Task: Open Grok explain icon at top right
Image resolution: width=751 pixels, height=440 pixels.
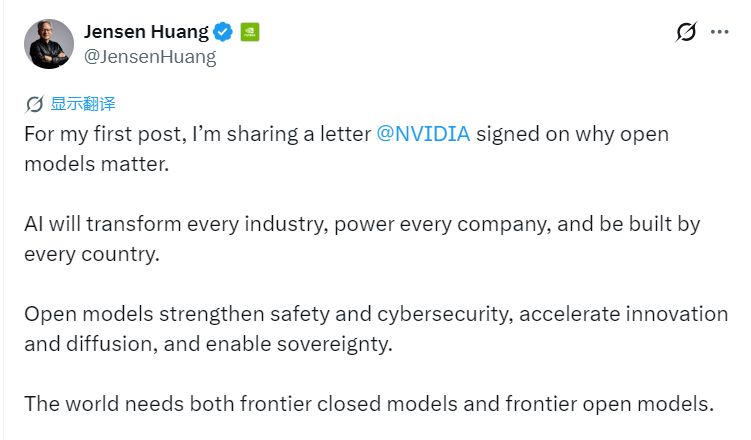Action: [686, 32]
